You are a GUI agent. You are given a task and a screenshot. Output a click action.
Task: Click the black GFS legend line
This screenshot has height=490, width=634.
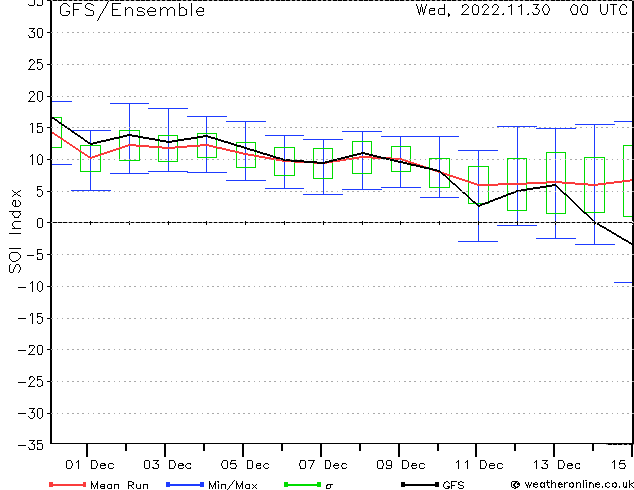tap(420, 484)
